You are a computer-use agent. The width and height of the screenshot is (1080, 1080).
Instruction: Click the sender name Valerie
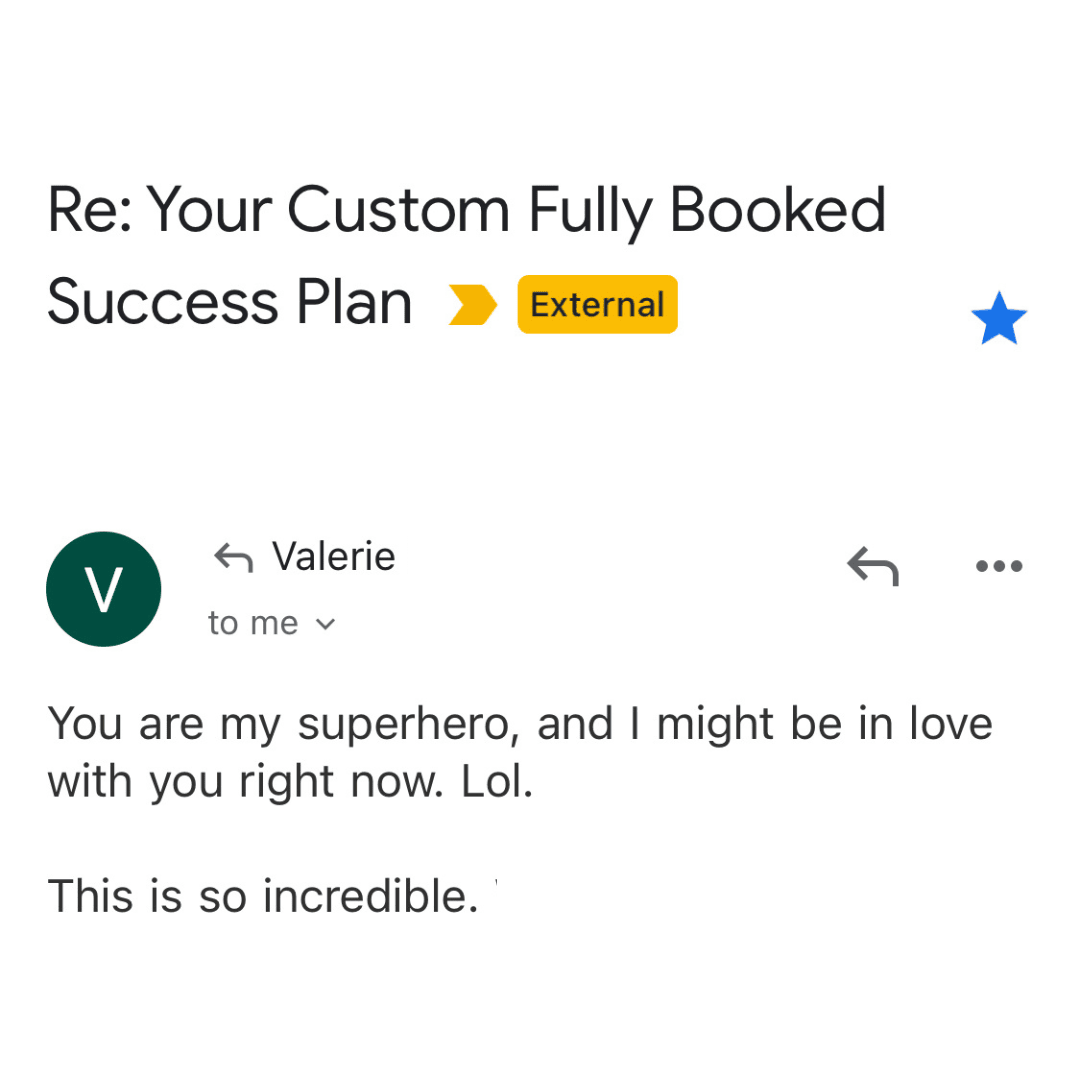334,557
